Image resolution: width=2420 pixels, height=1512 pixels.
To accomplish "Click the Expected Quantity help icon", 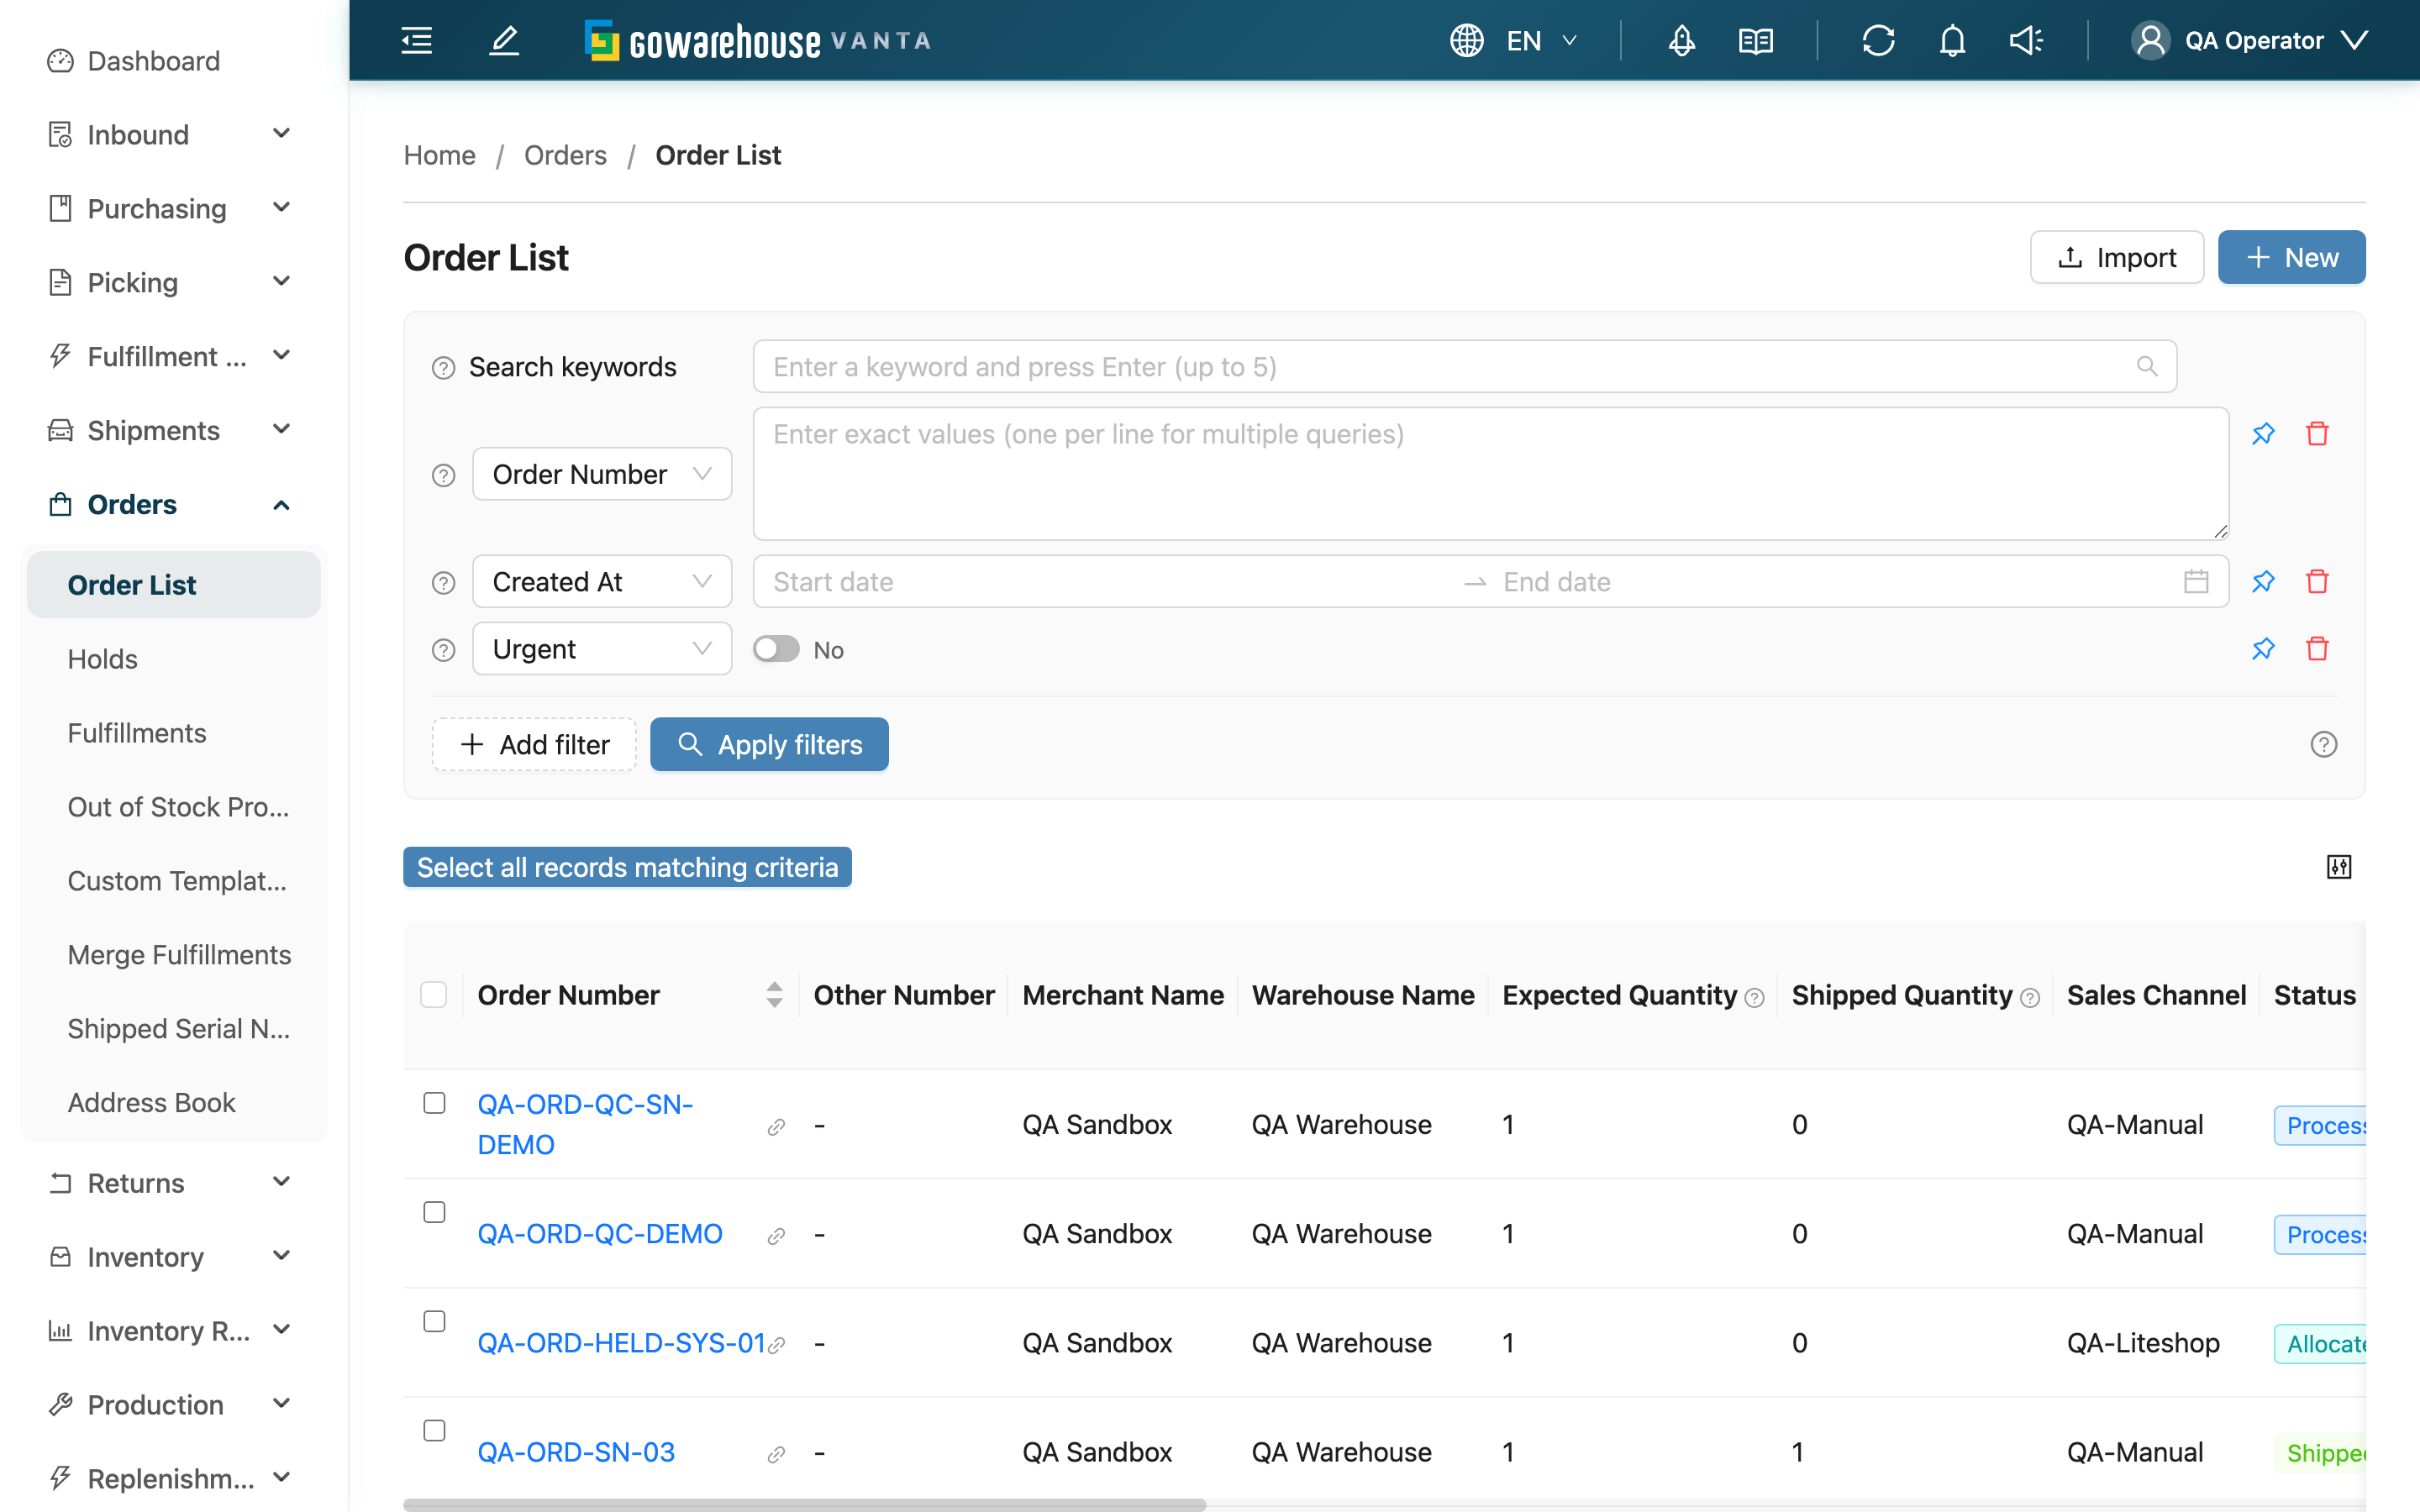I will click(x=1754, y=998).
